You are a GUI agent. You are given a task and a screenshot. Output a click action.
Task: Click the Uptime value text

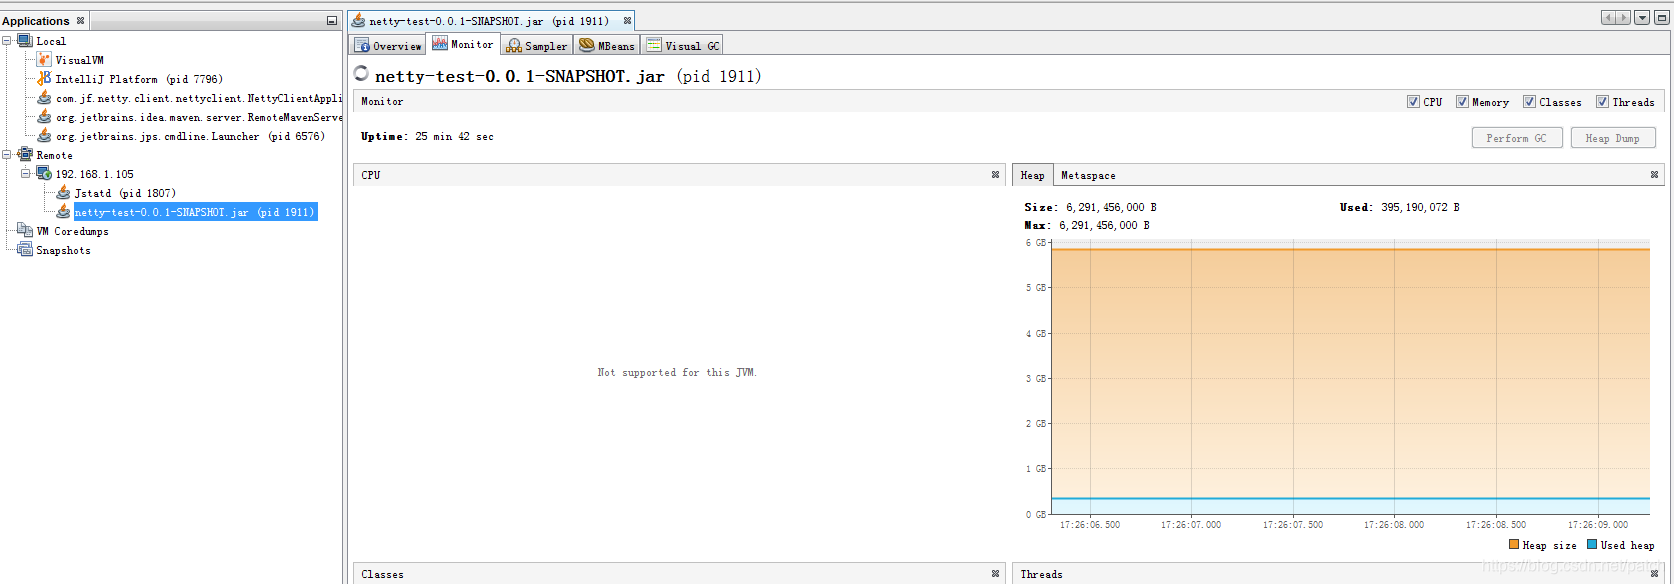point(454,136)
